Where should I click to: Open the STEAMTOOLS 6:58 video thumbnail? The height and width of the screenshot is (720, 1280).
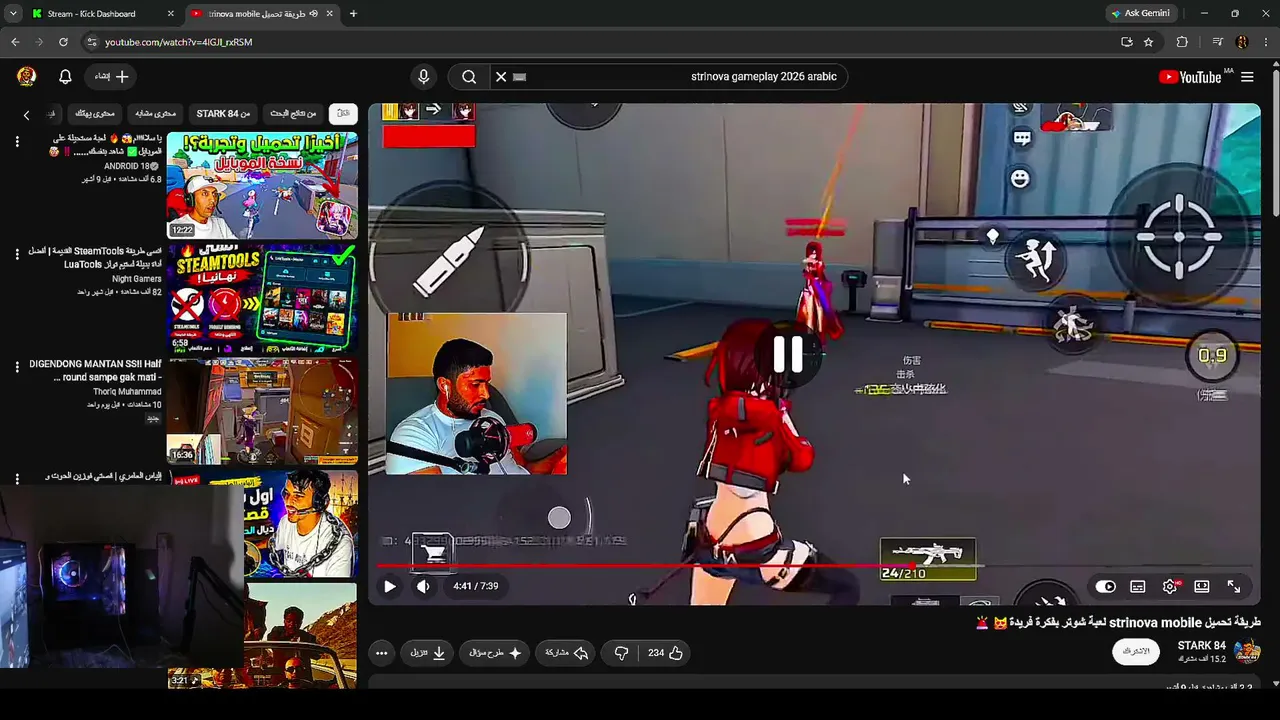tap(262, 298)
